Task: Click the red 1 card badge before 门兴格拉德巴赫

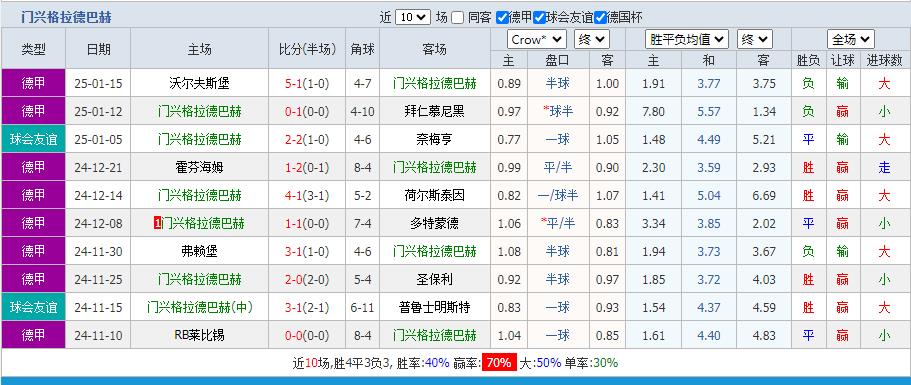Action: click(x=157, y=223)
